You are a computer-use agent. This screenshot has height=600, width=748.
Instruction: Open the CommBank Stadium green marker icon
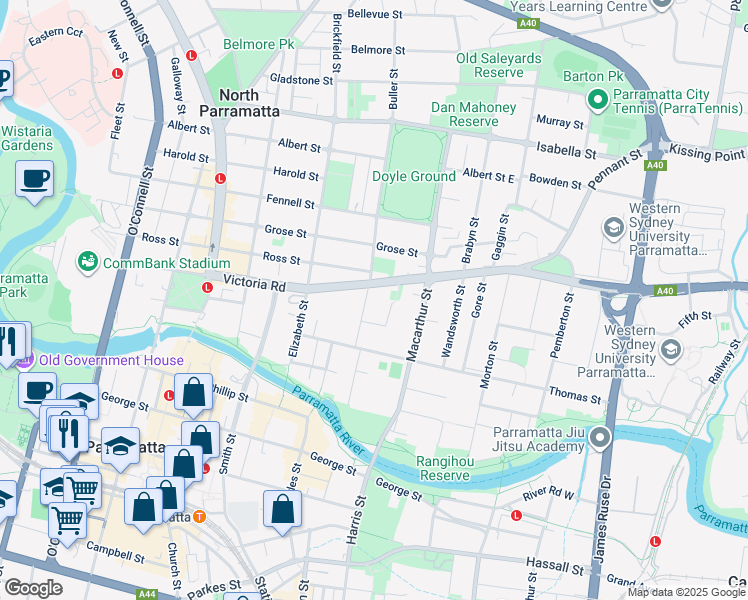(88, 263)
